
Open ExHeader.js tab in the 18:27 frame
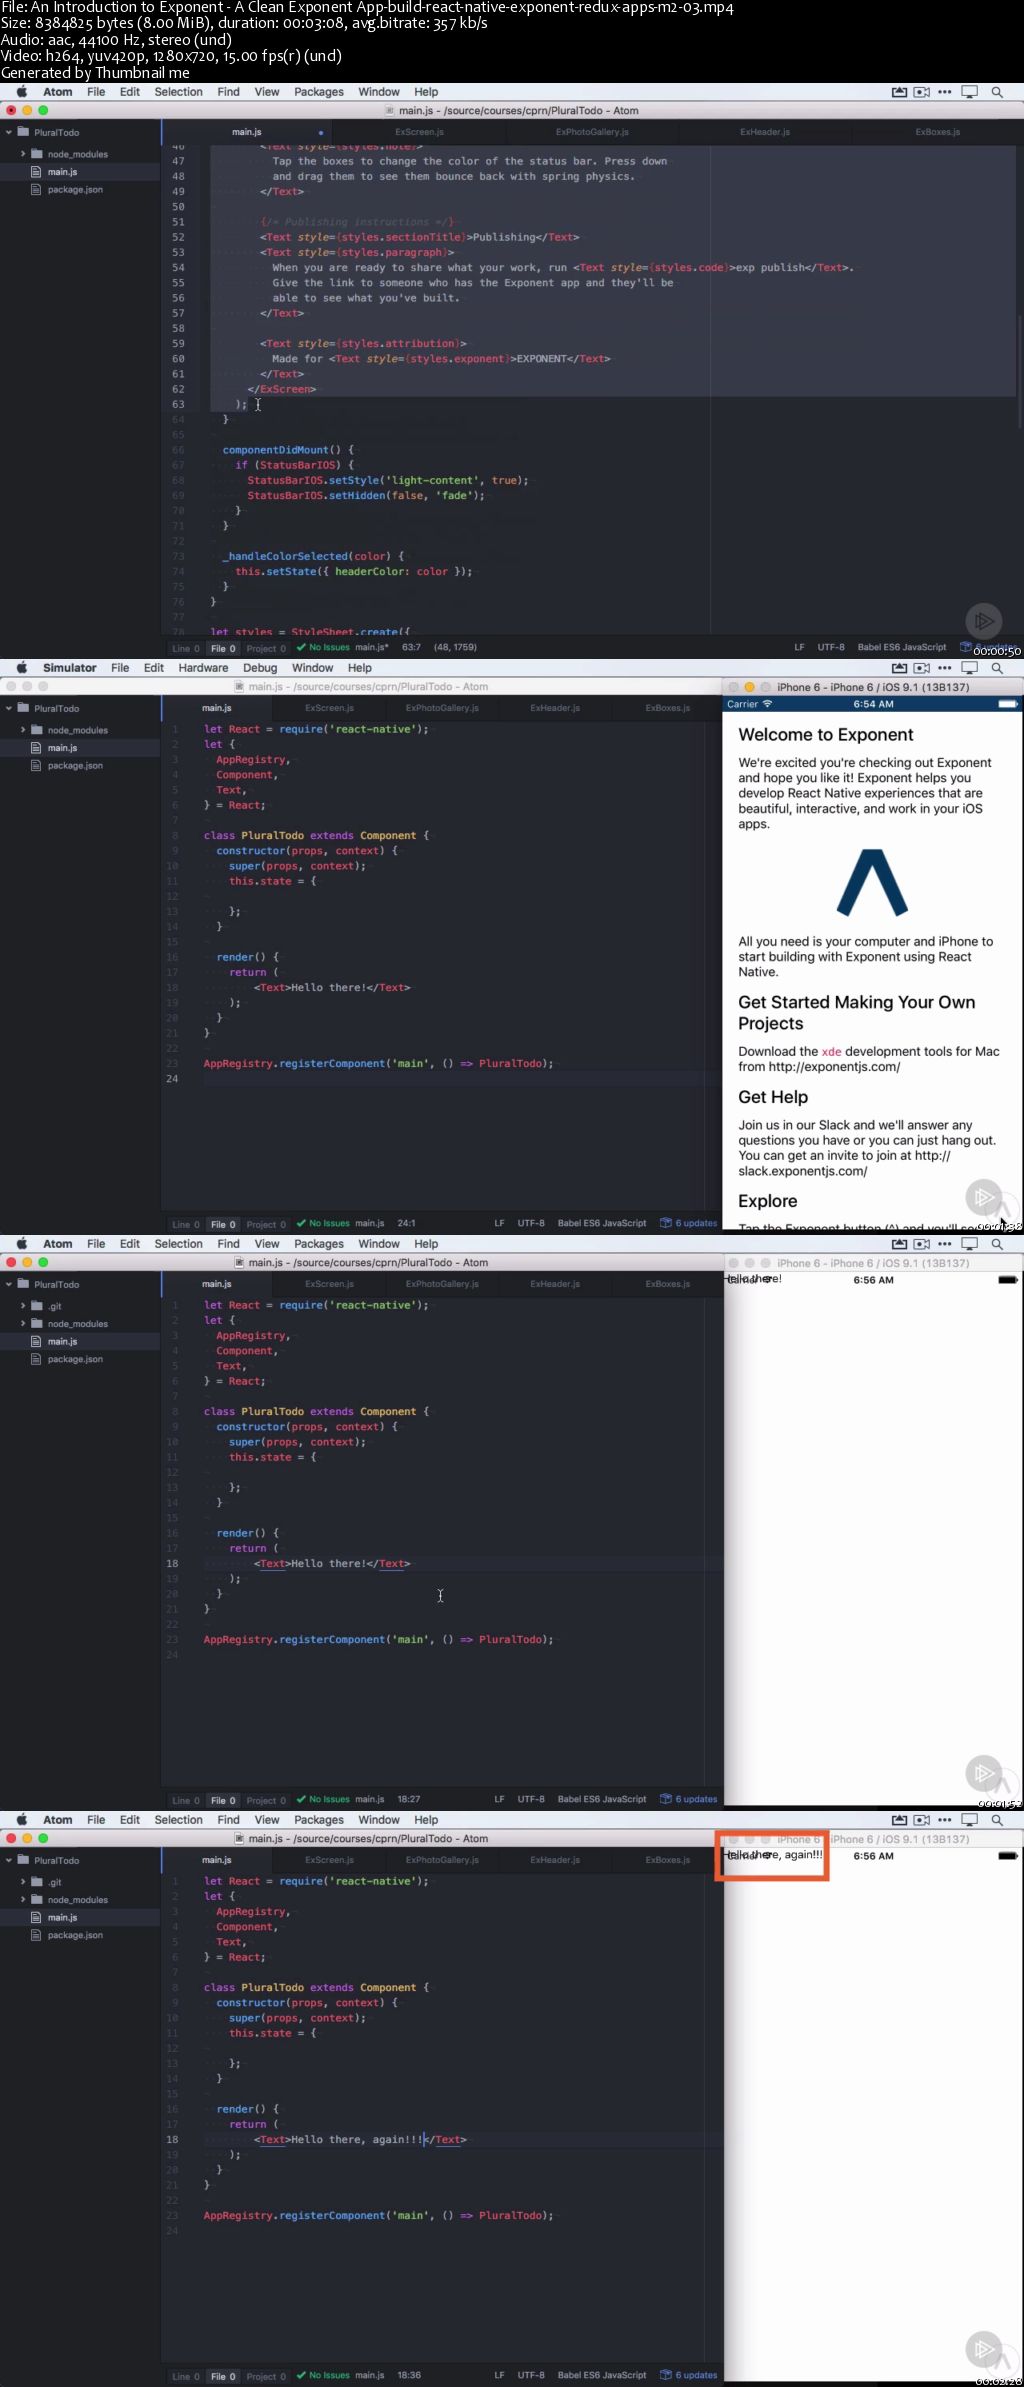[555, 1284]
